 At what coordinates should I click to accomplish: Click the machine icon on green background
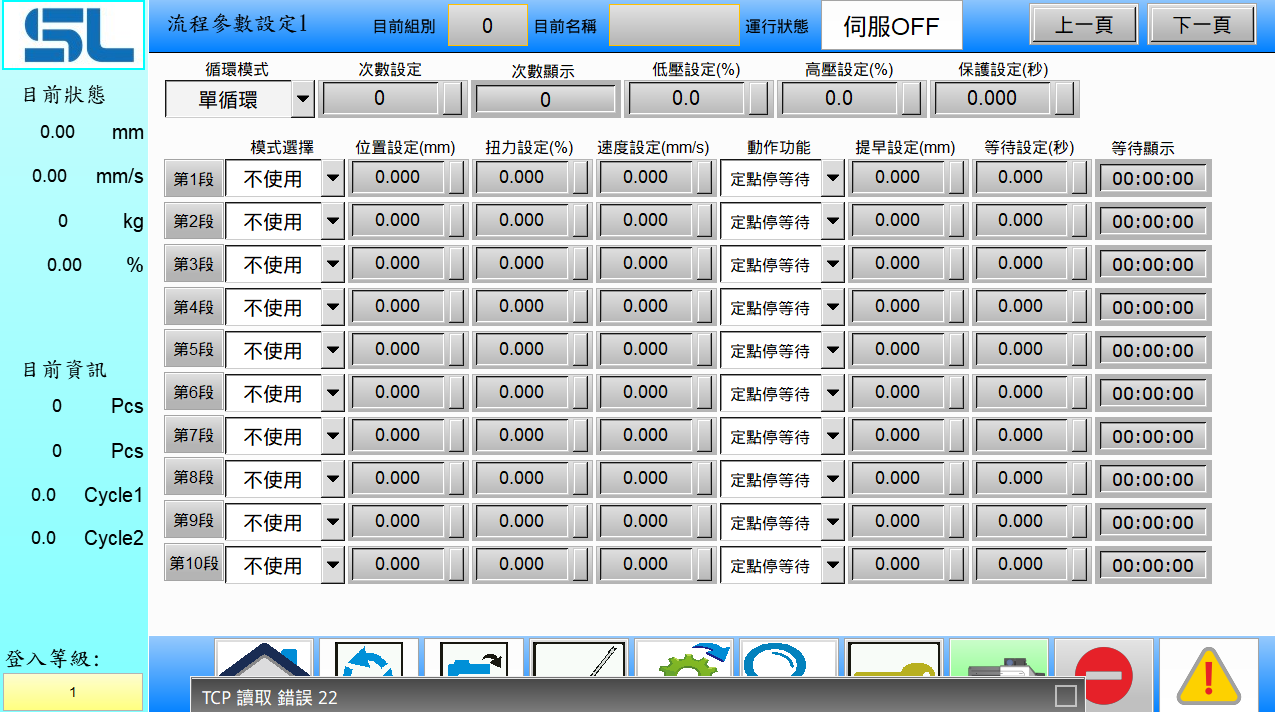[999, 658]
